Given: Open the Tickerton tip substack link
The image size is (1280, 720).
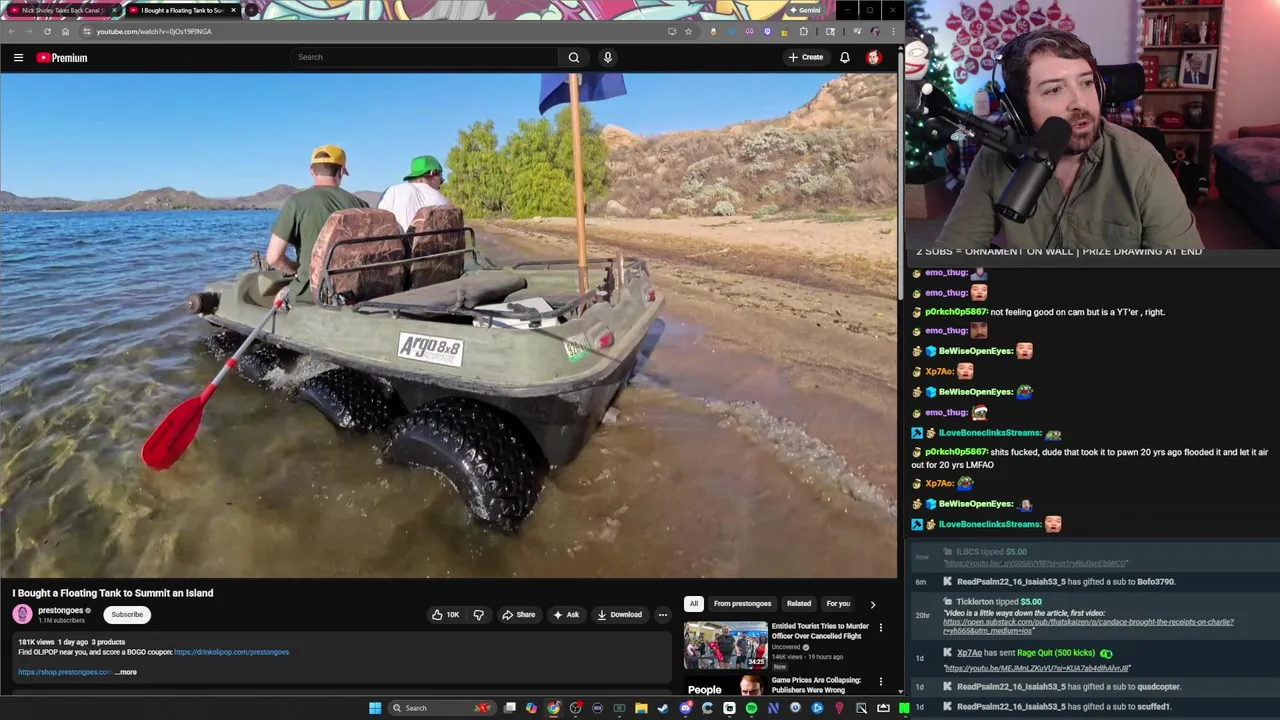Looking at the screenshot, I should [1088, 626].
